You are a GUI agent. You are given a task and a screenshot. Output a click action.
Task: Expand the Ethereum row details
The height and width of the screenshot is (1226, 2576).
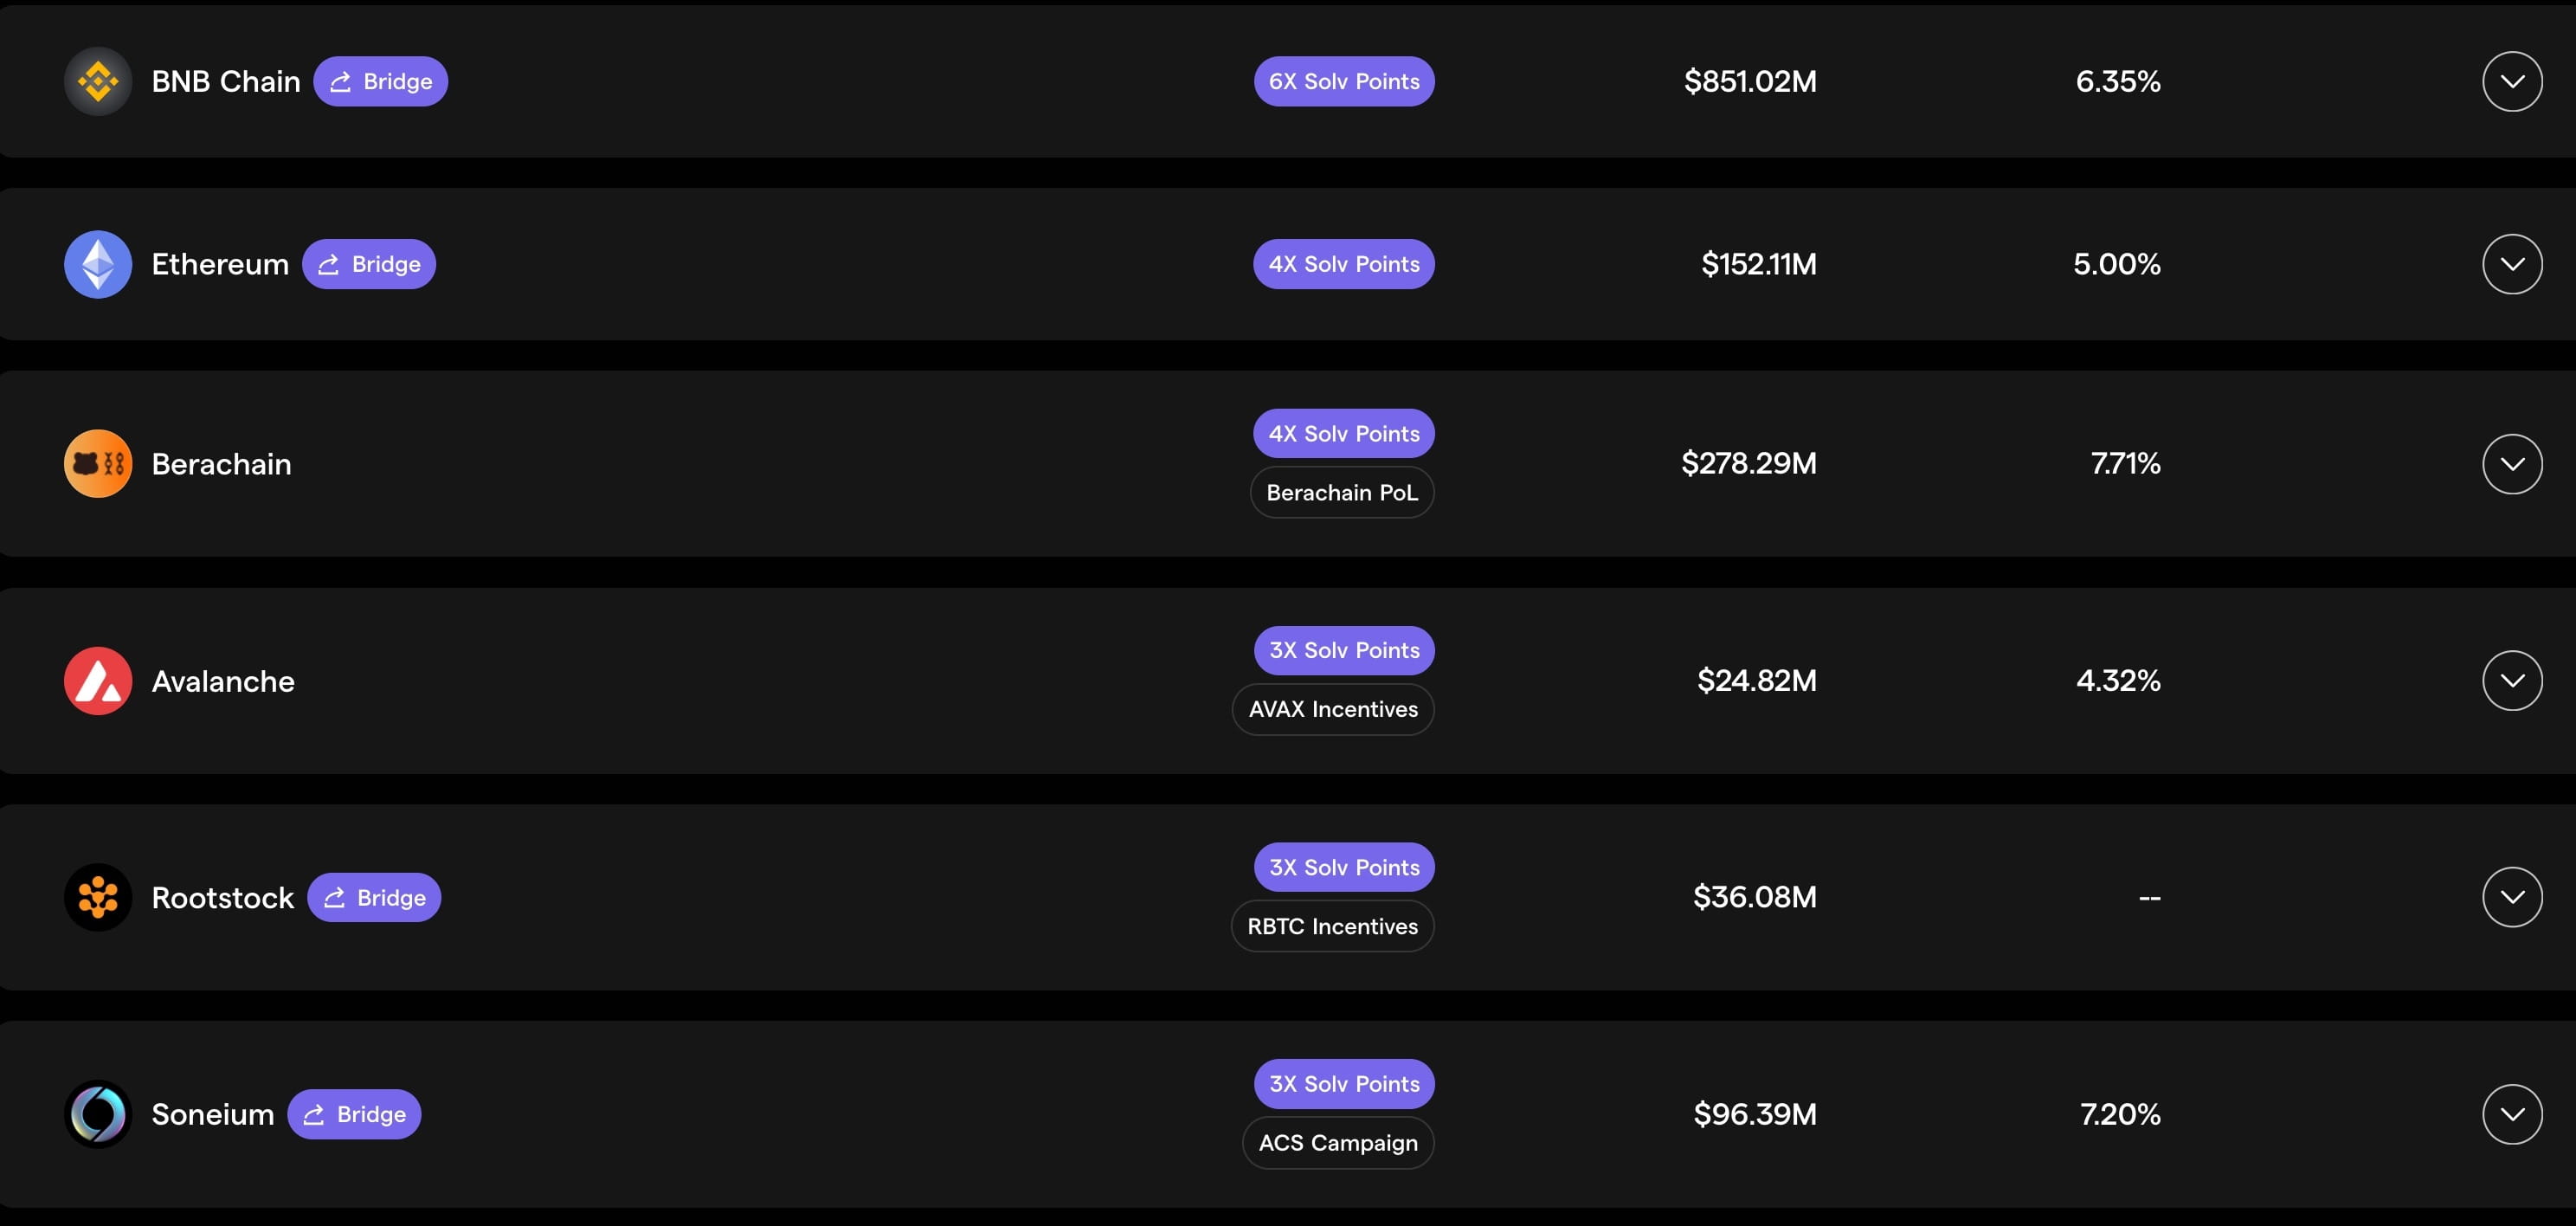tap(2512, 264)
